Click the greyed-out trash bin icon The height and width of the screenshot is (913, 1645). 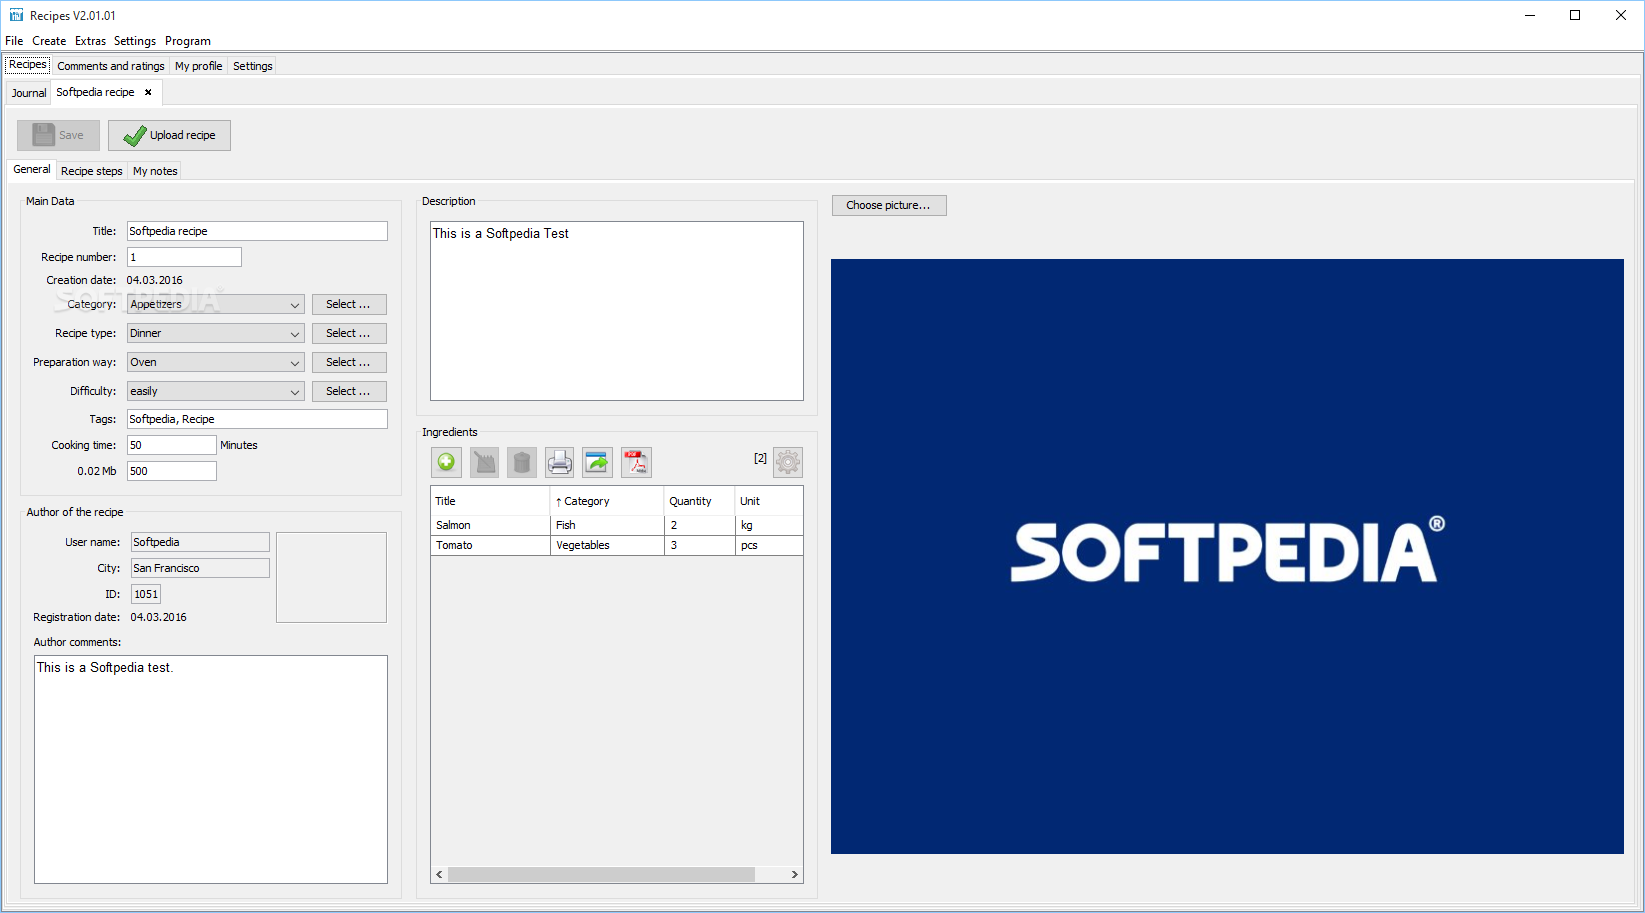coord(522,462)
